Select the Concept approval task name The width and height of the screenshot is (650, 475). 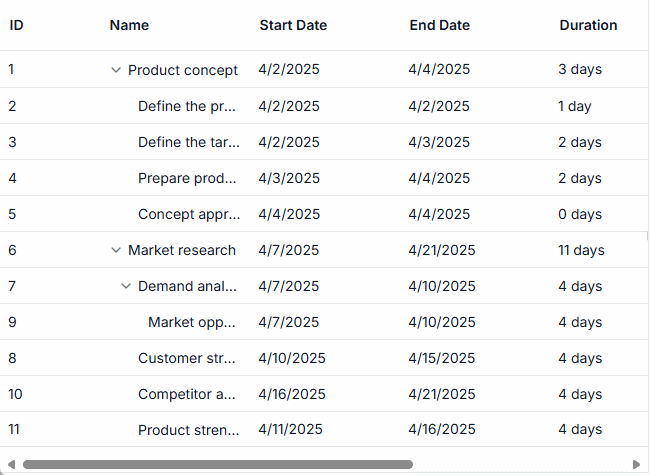click(189, 214)
